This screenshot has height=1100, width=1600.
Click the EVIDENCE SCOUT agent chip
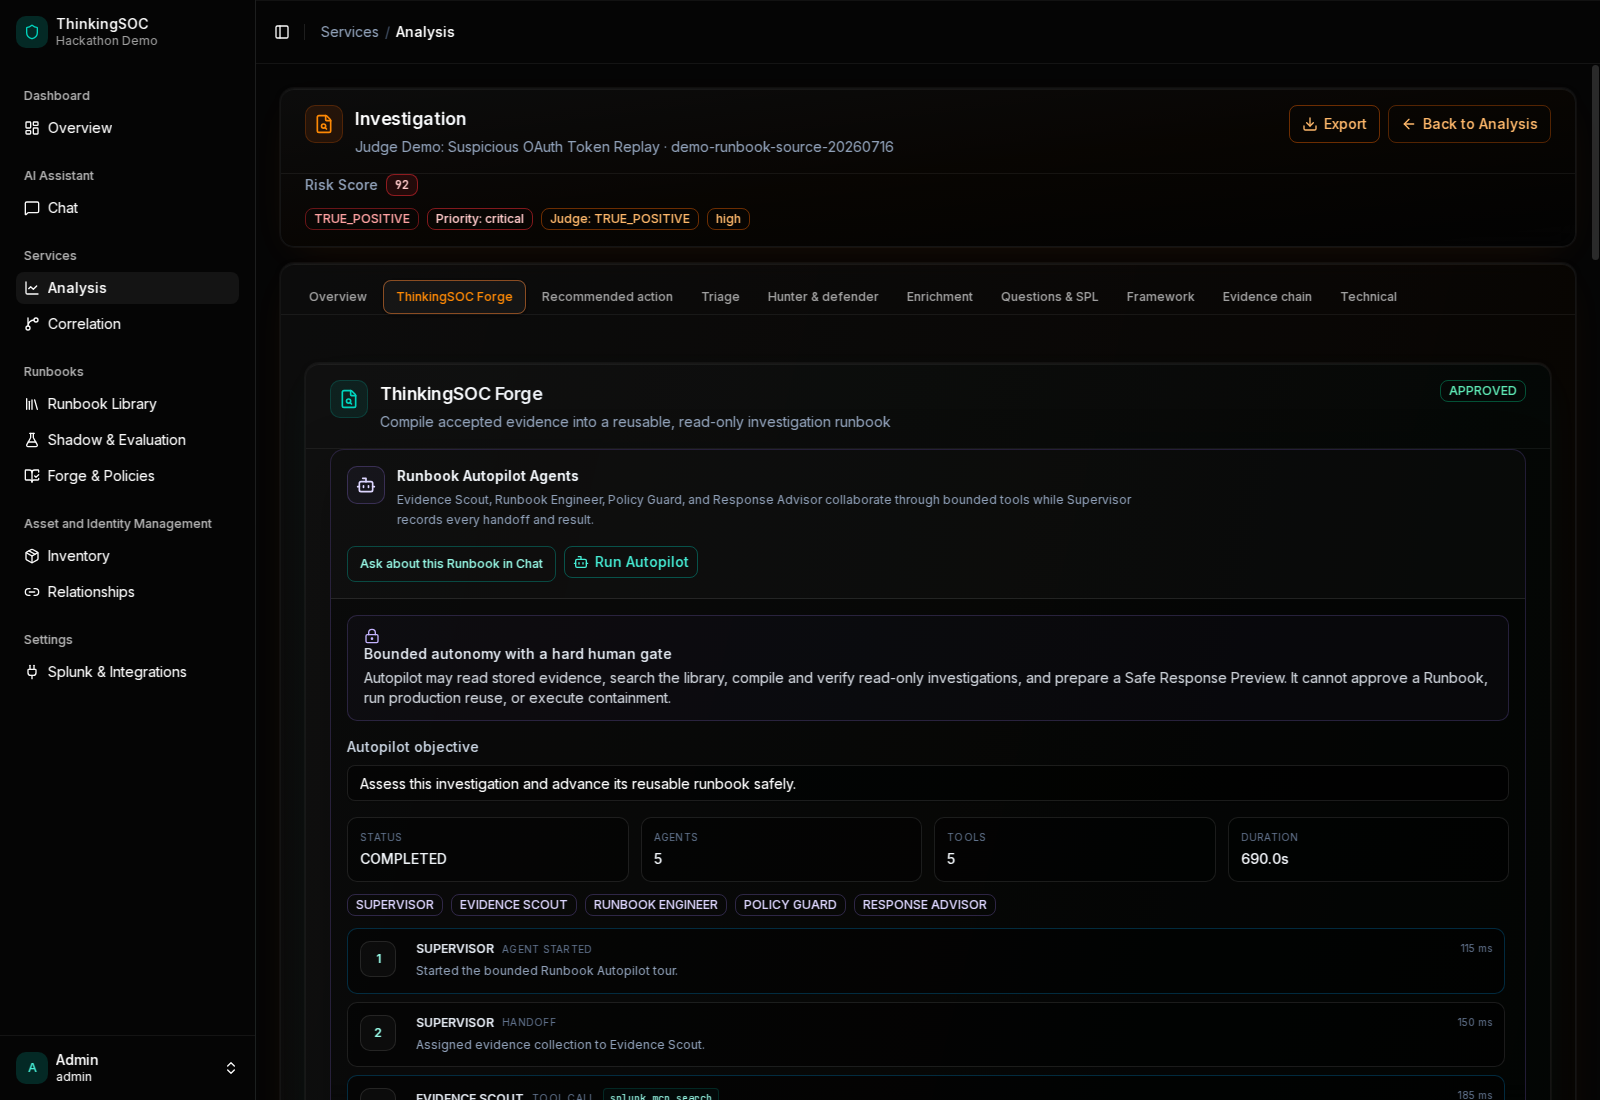[514, 905]
